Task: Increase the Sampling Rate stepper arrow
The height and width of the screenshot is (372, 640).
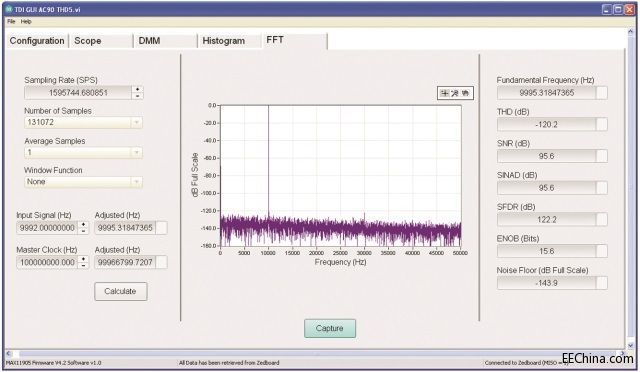Action: point(138,89)
